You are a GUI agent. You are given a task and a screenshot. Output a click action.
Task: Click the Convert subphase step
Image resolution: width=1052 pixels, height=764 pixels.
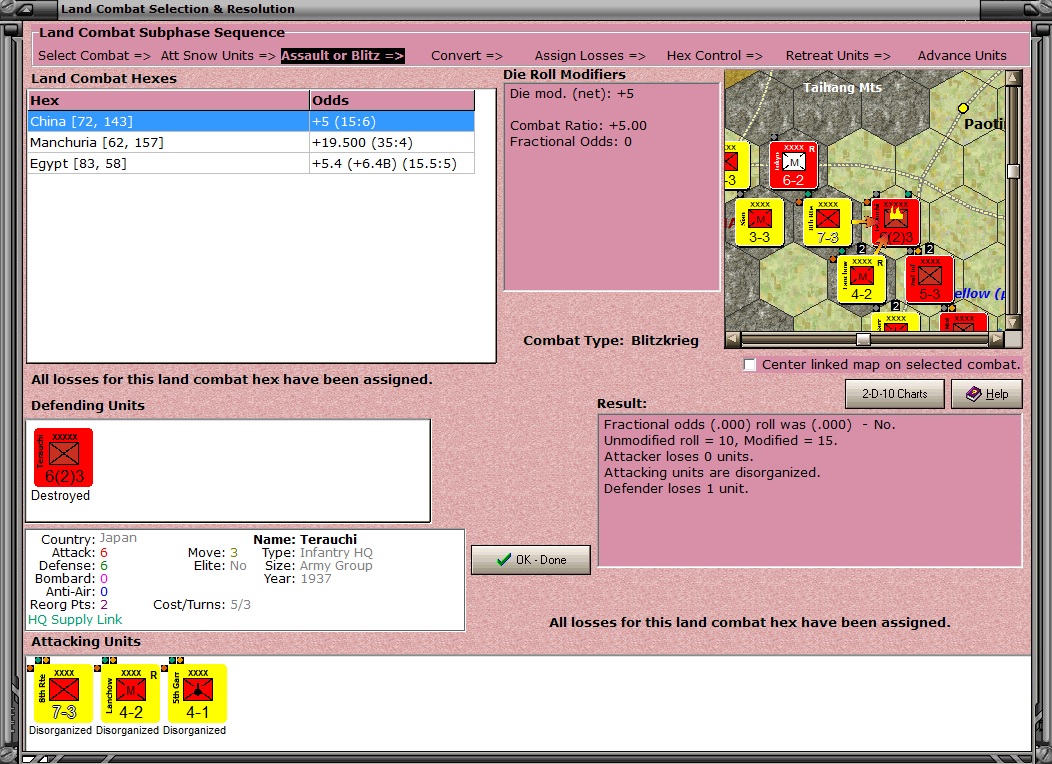point(467,56)
